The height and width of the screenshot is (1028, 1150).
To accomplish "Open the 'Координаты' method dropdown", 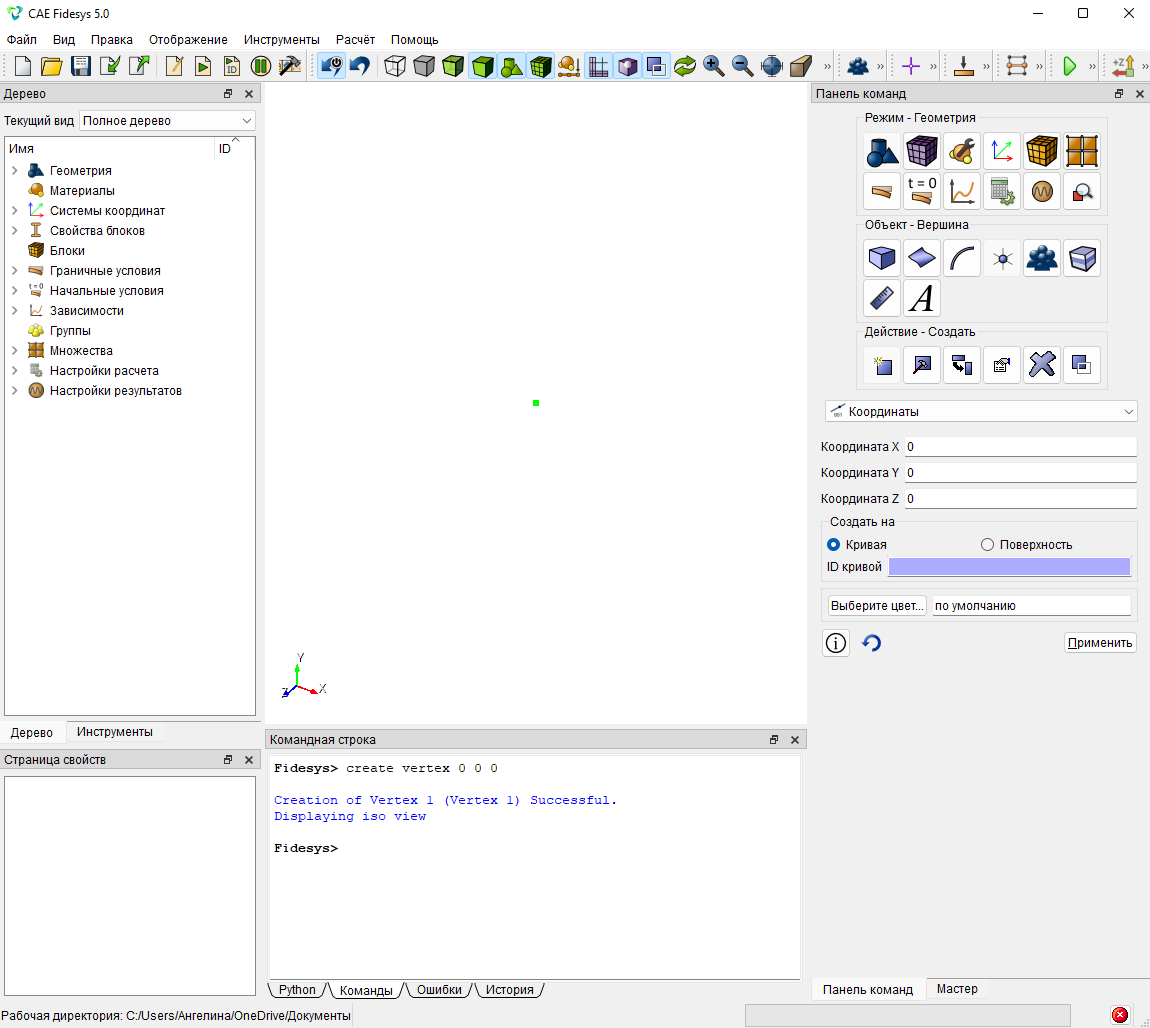I will (x=981, y=412).
